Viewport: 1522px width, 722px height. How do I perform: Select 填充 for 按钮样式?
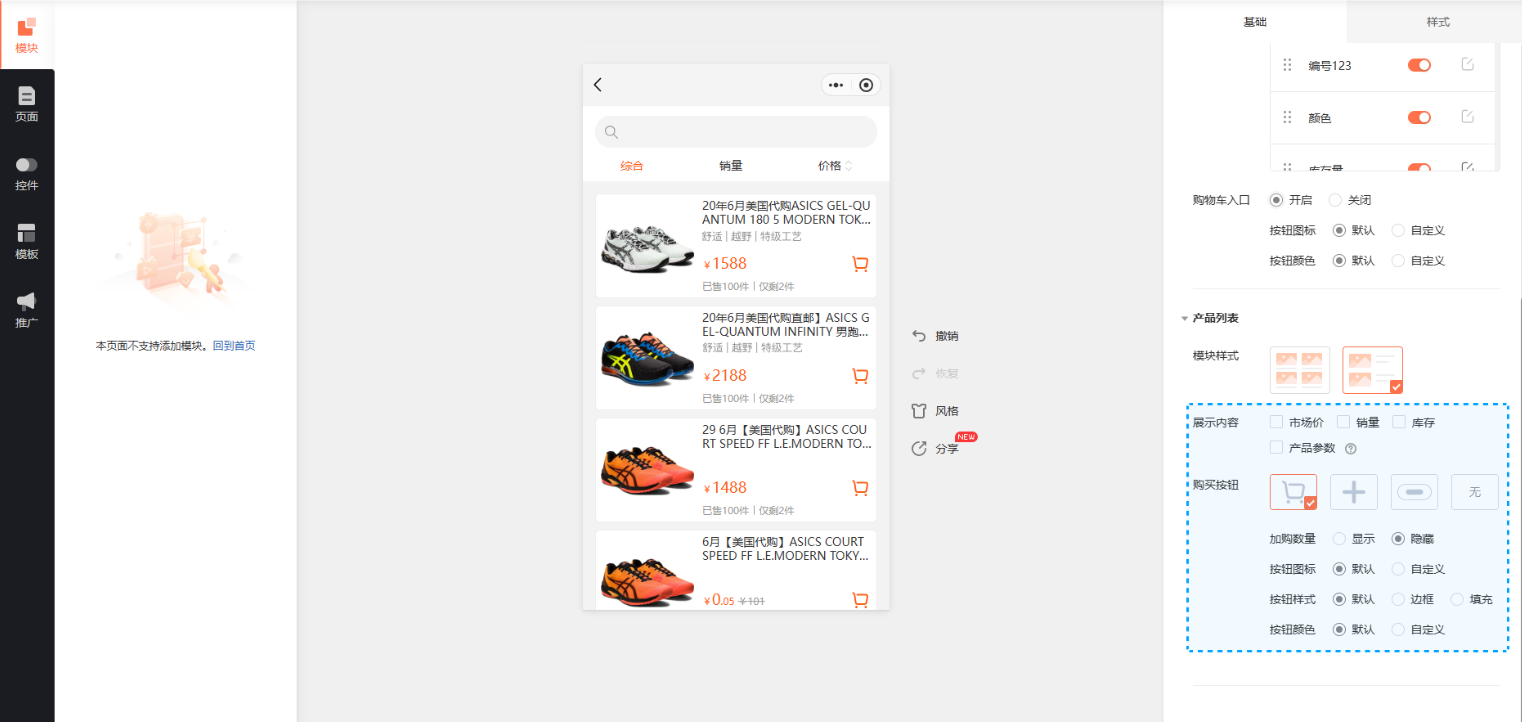click(x=1457, y=600)
